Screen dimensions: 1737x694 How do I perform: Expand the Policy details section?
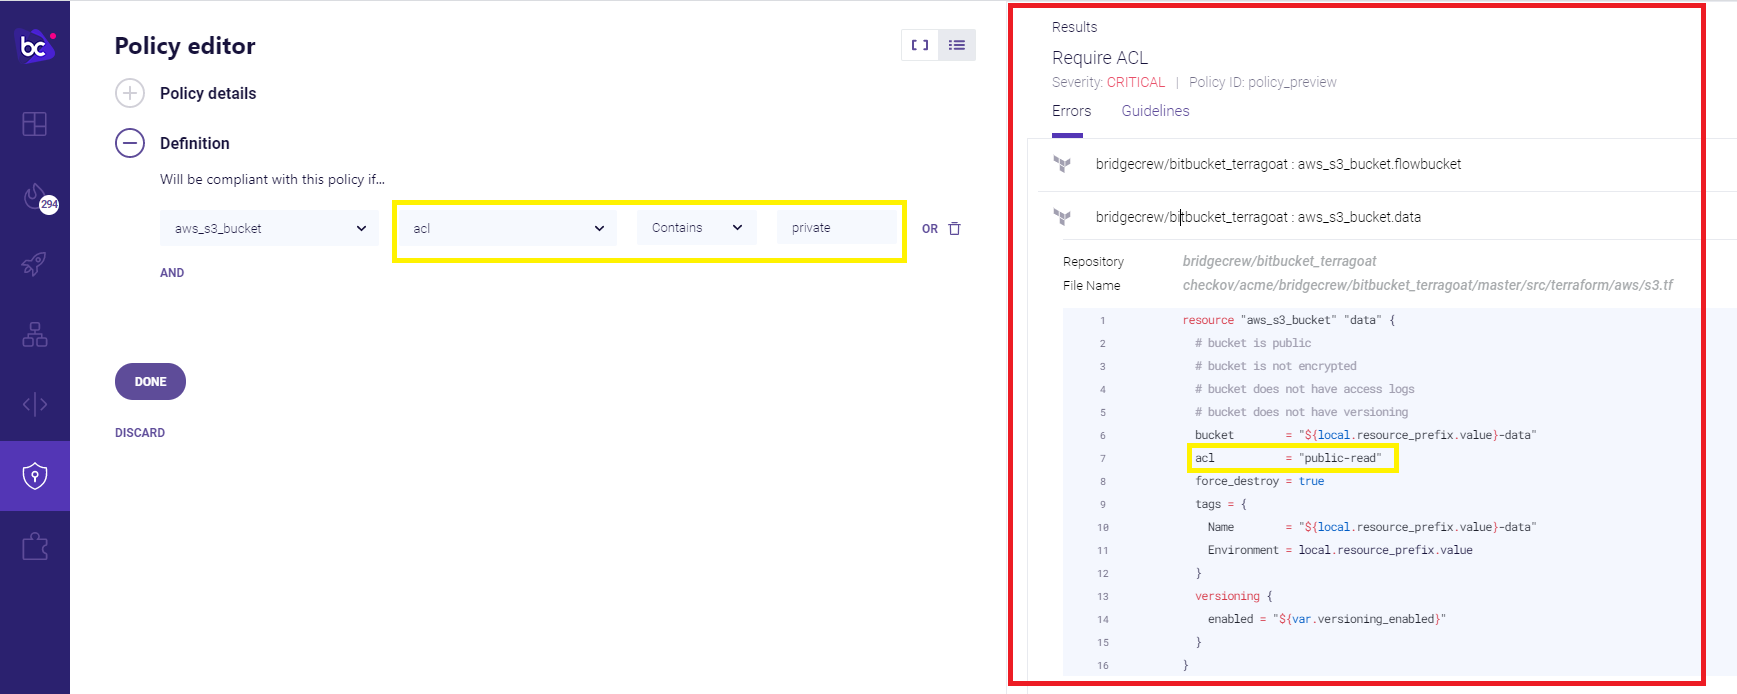[130, 93]
